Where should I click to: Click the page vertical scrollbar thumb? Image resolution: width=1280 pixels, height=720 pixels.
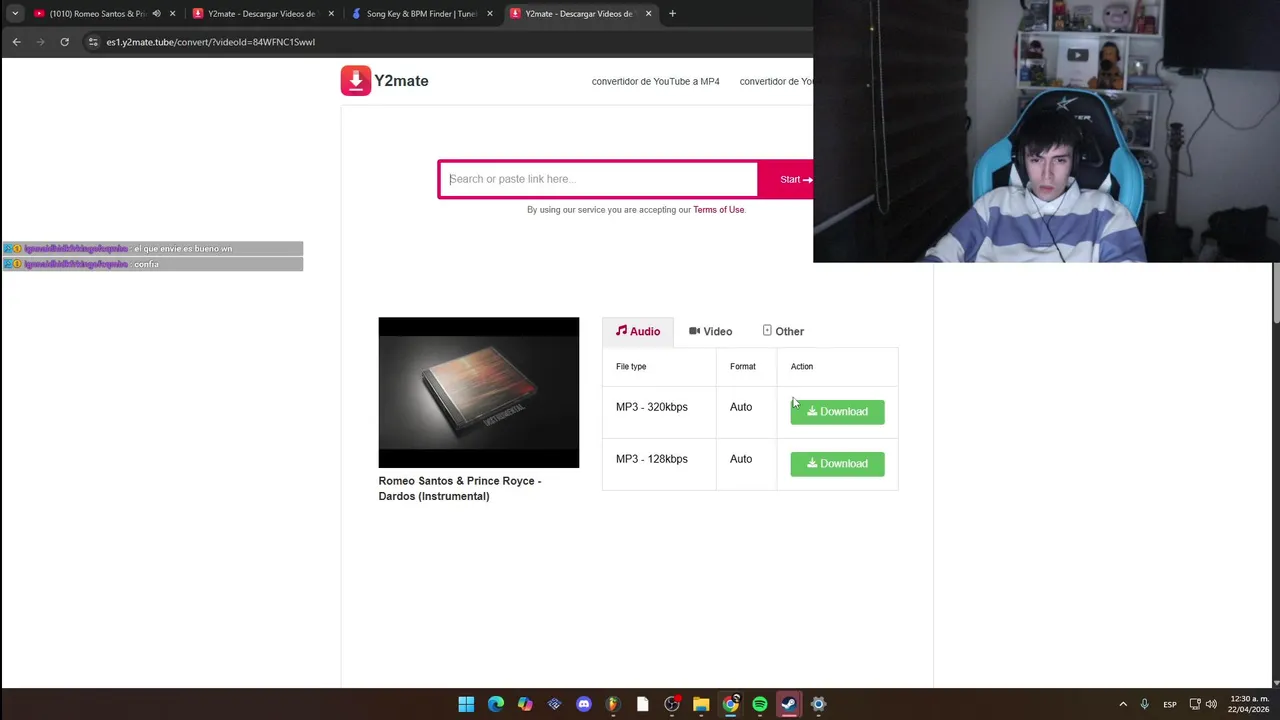pyautogui.click(x=1276, y=293)
